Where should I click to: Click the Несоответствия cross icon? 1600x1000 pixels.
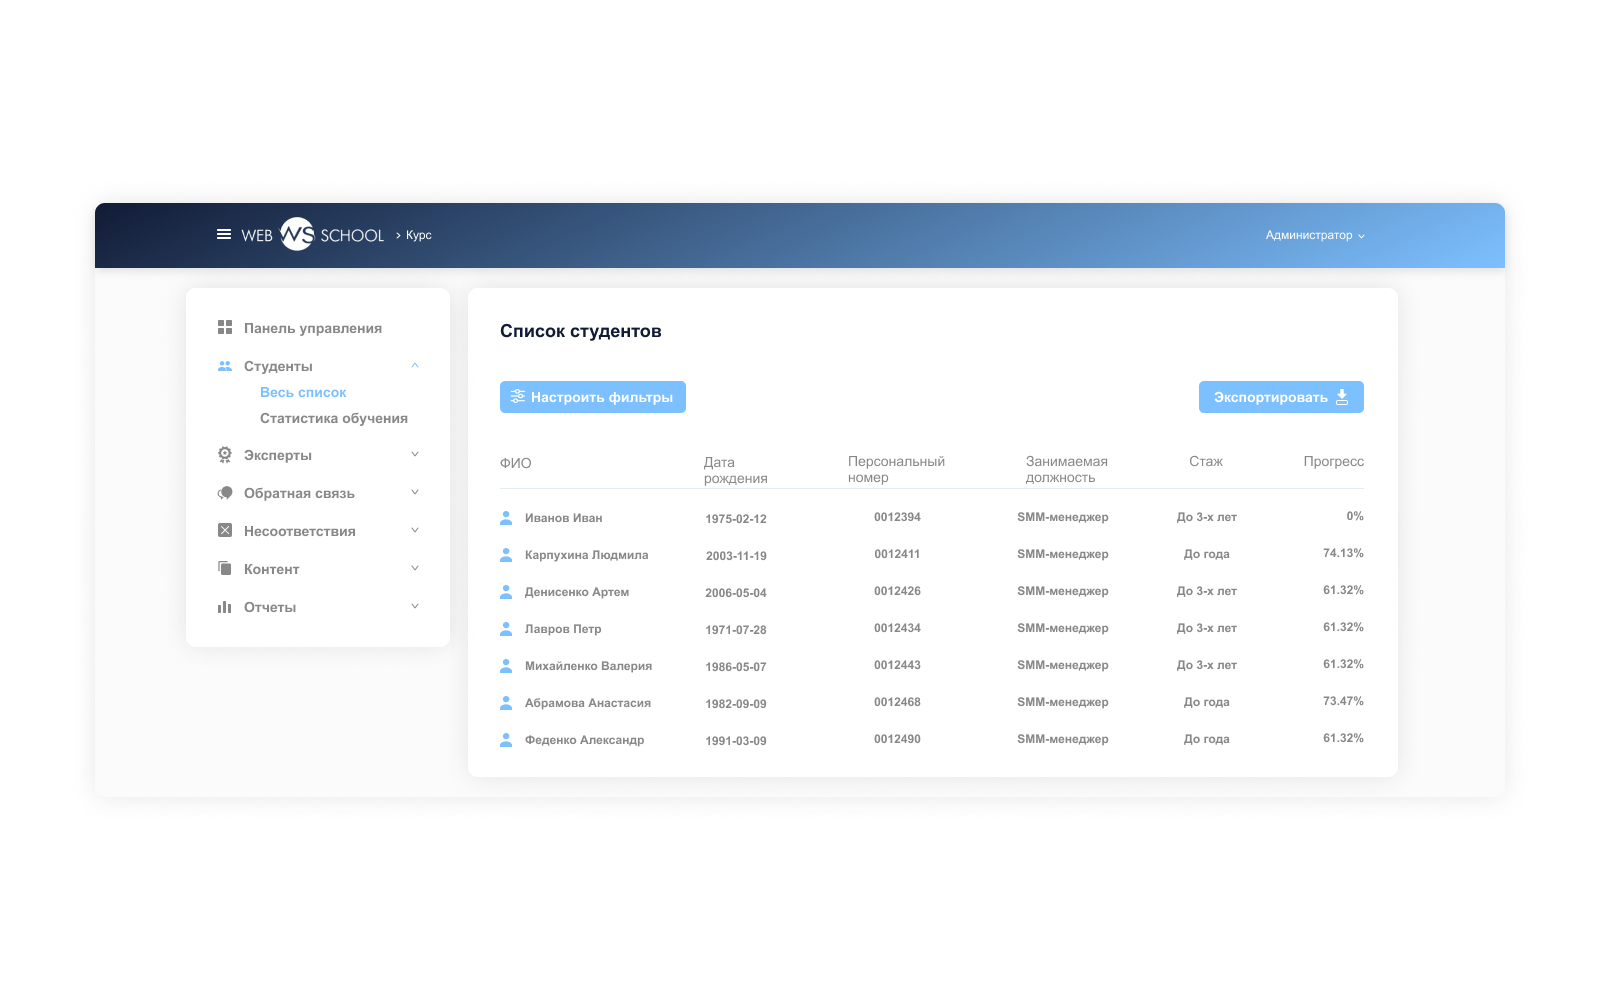[225, 531]
